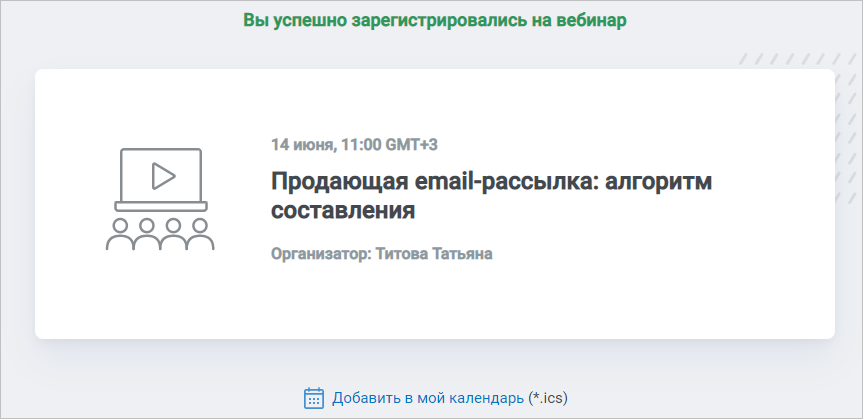Click the word "алгоритм" in the title
This screenshot has width=863, height=419.
tap(658, 181)
